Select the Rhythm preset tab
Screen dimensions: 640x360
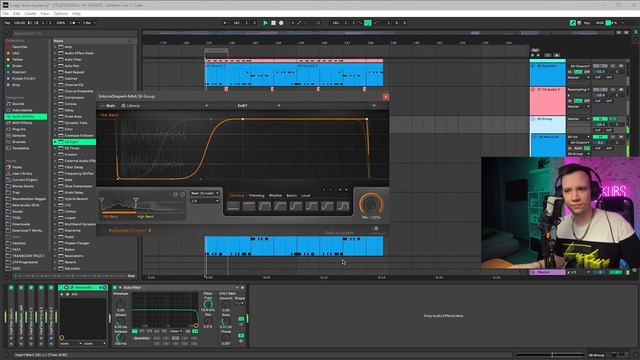(276, 196)
